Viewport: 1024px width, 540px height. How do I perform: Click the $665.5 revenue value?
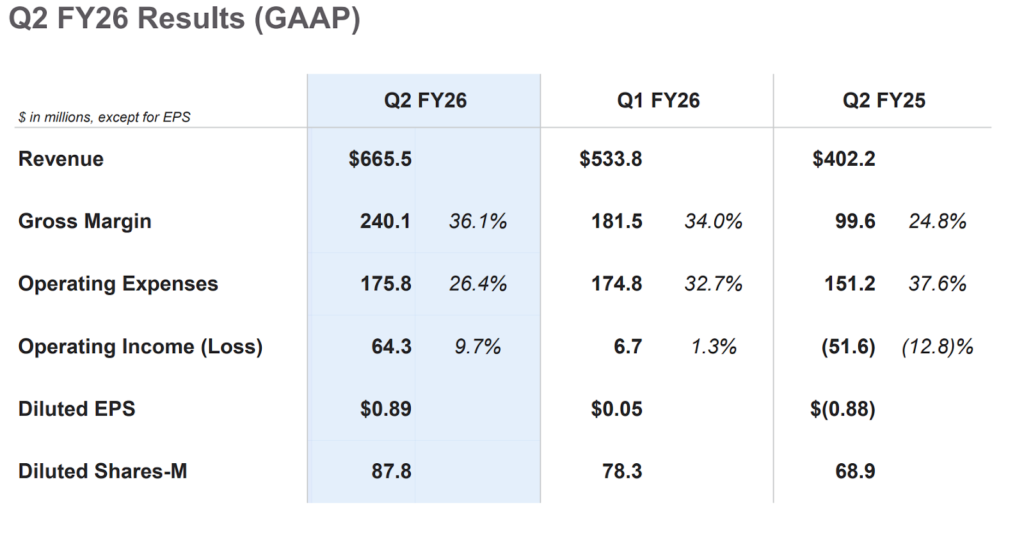click(x=380, y=159)
